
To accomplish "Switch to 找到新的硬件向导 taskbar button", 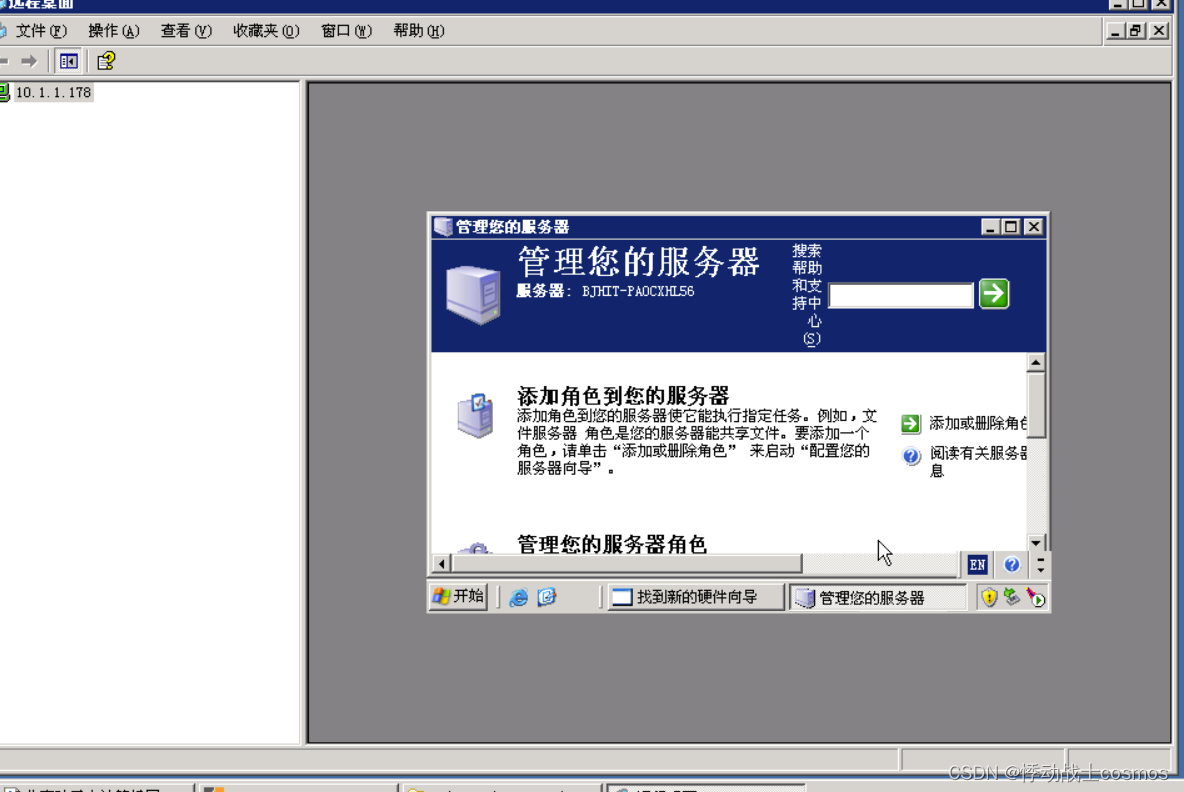I will coord(695,597).
